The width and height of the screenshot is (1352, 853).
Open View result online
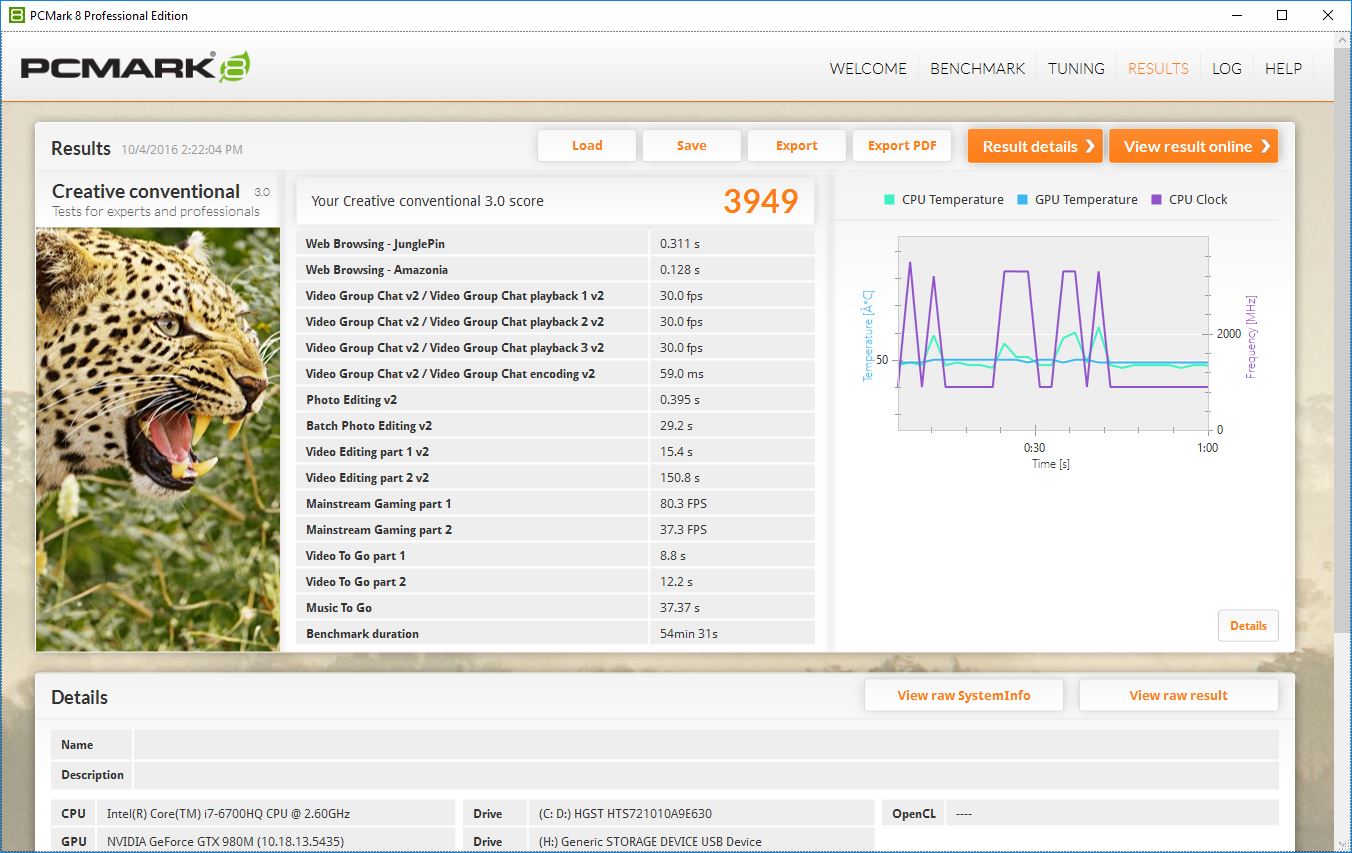click(1193, 146)
